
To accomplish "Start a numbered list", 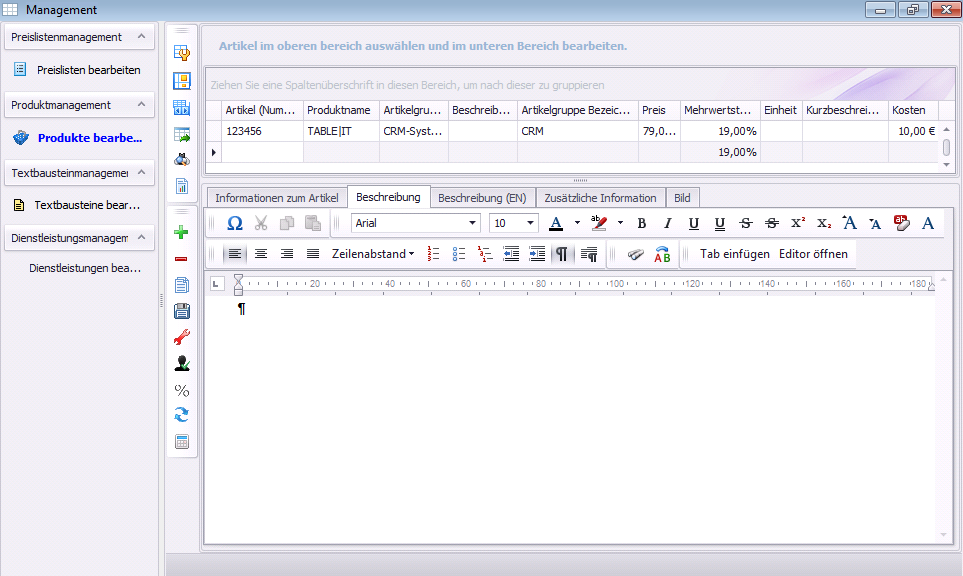I will click(434, 254).
